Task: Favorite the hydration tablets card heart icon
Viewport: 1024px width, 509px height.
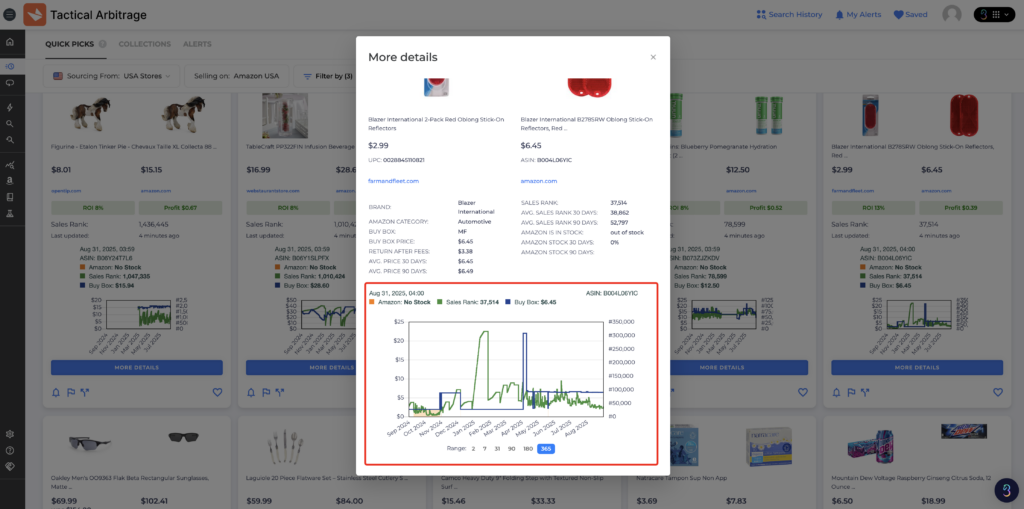Action: tap(803, 392)
